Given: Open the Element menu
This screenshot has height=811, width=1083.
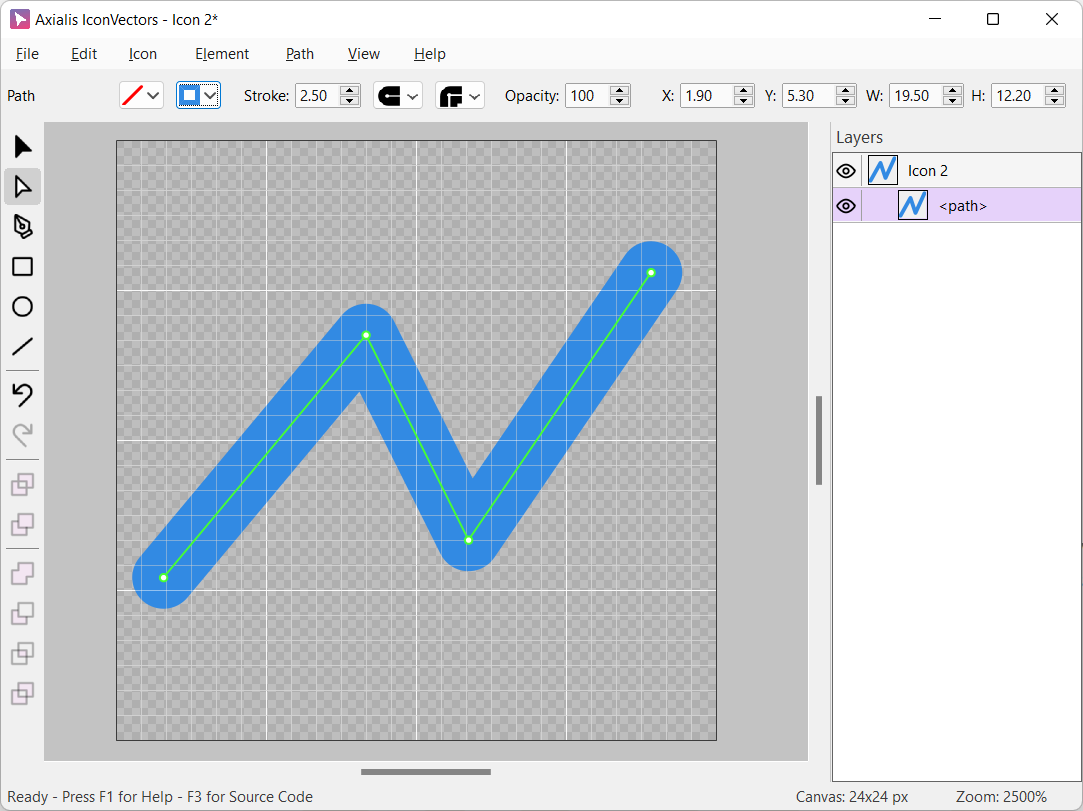Looking at the screenshot, I should 222,54.
